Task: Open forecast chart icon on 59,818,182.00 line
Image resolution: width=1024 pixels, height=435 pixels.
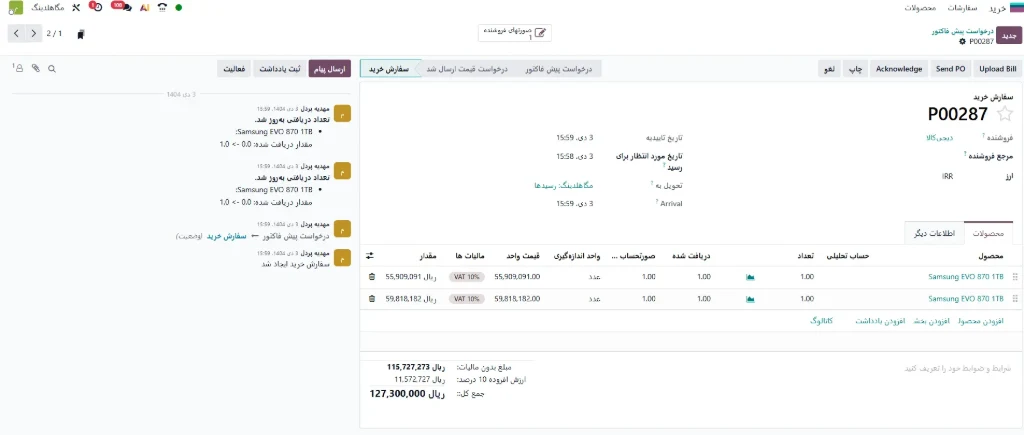Action: click(x=750, y=298)
